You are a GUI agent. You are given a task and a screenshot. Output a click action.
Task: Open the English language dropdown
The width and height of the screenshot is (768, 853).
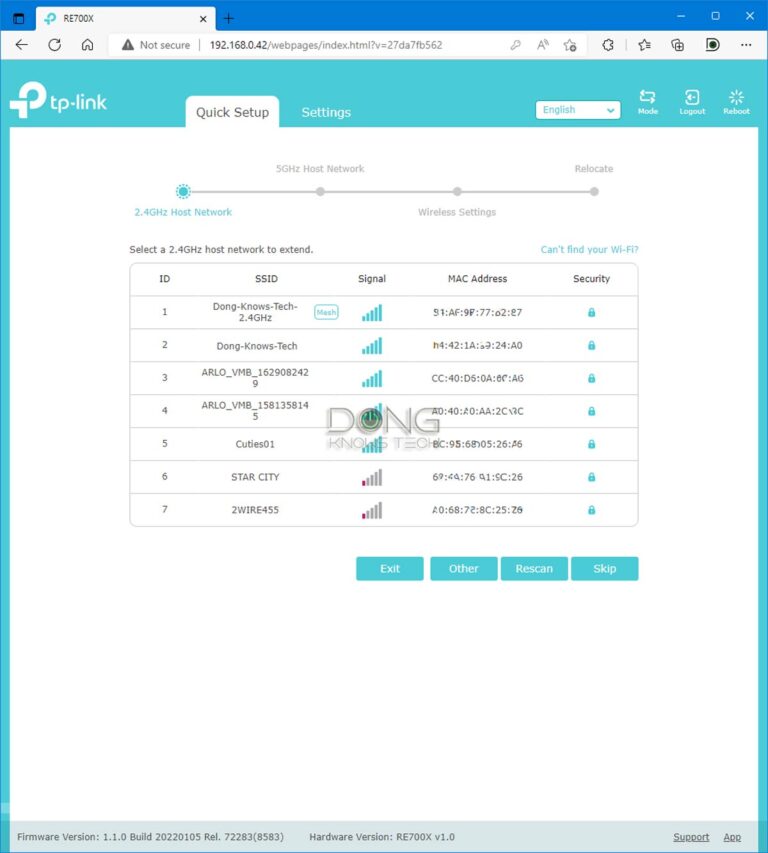(x=578, y=110)
